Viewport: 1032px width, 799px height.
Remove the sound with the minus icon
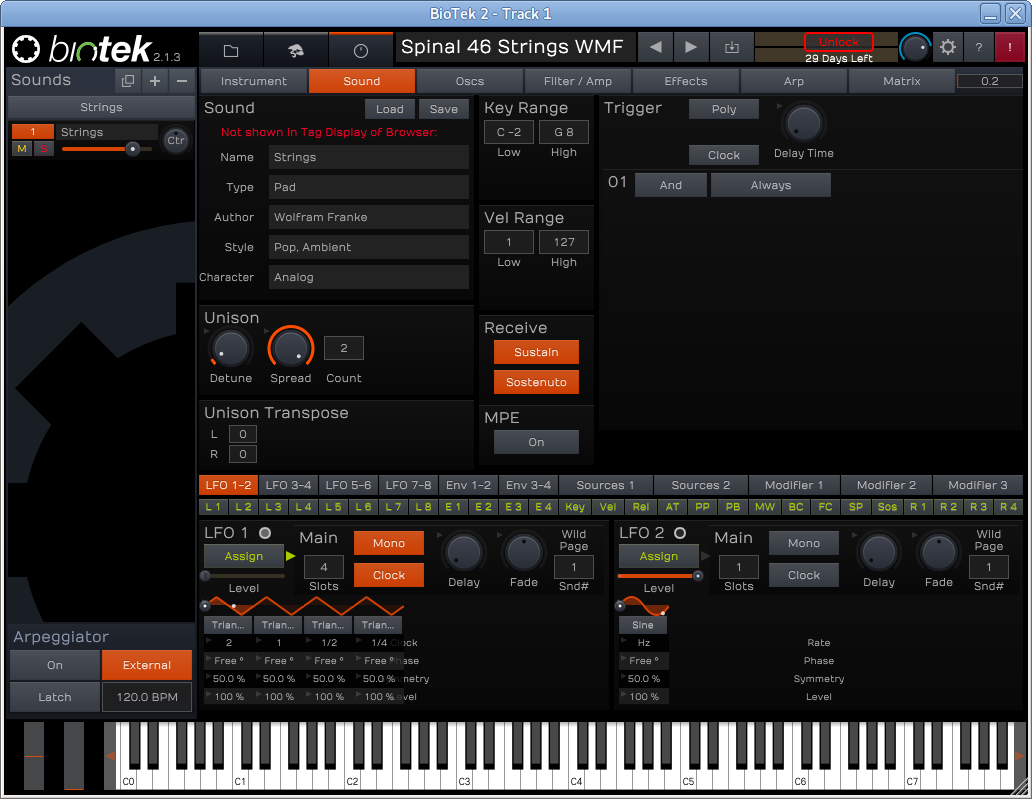(x=182, y=81)
